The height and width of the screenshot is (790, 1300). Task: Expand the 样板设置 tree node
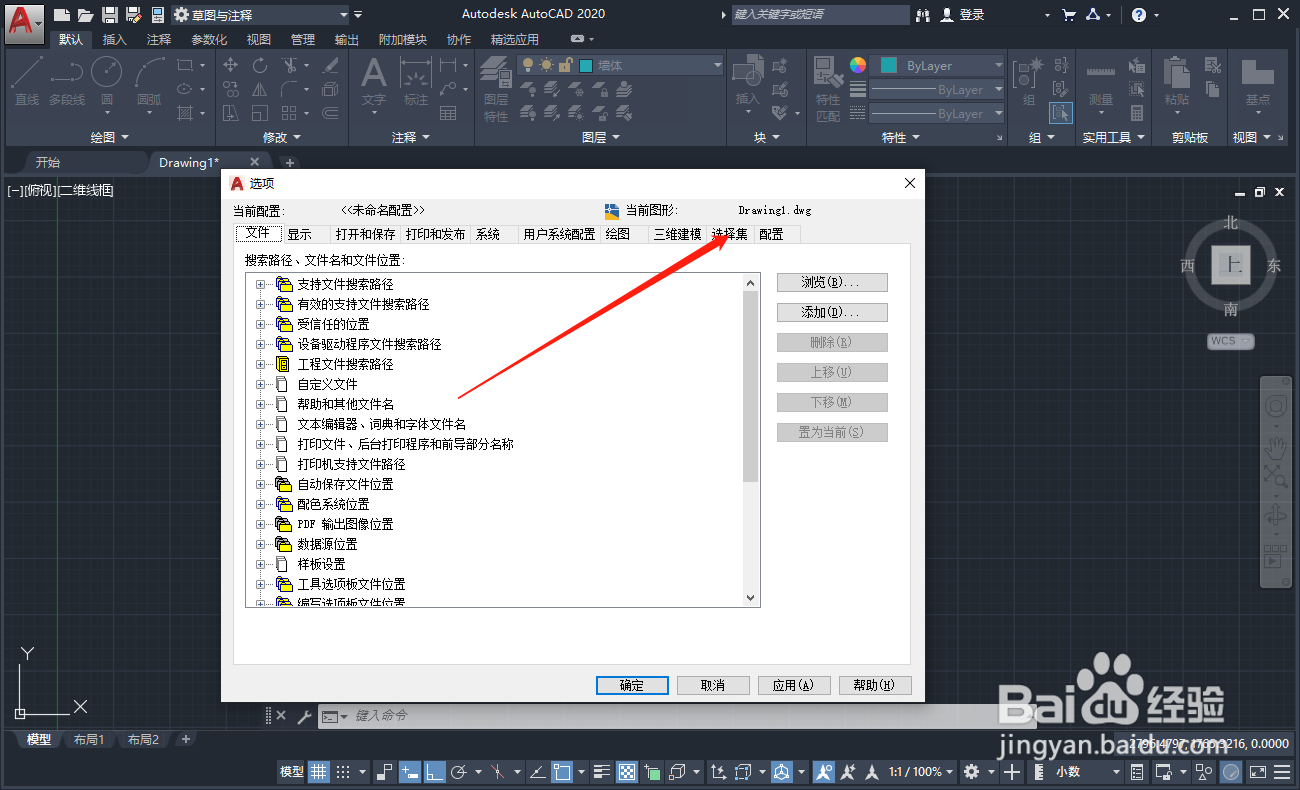[260, 564]
